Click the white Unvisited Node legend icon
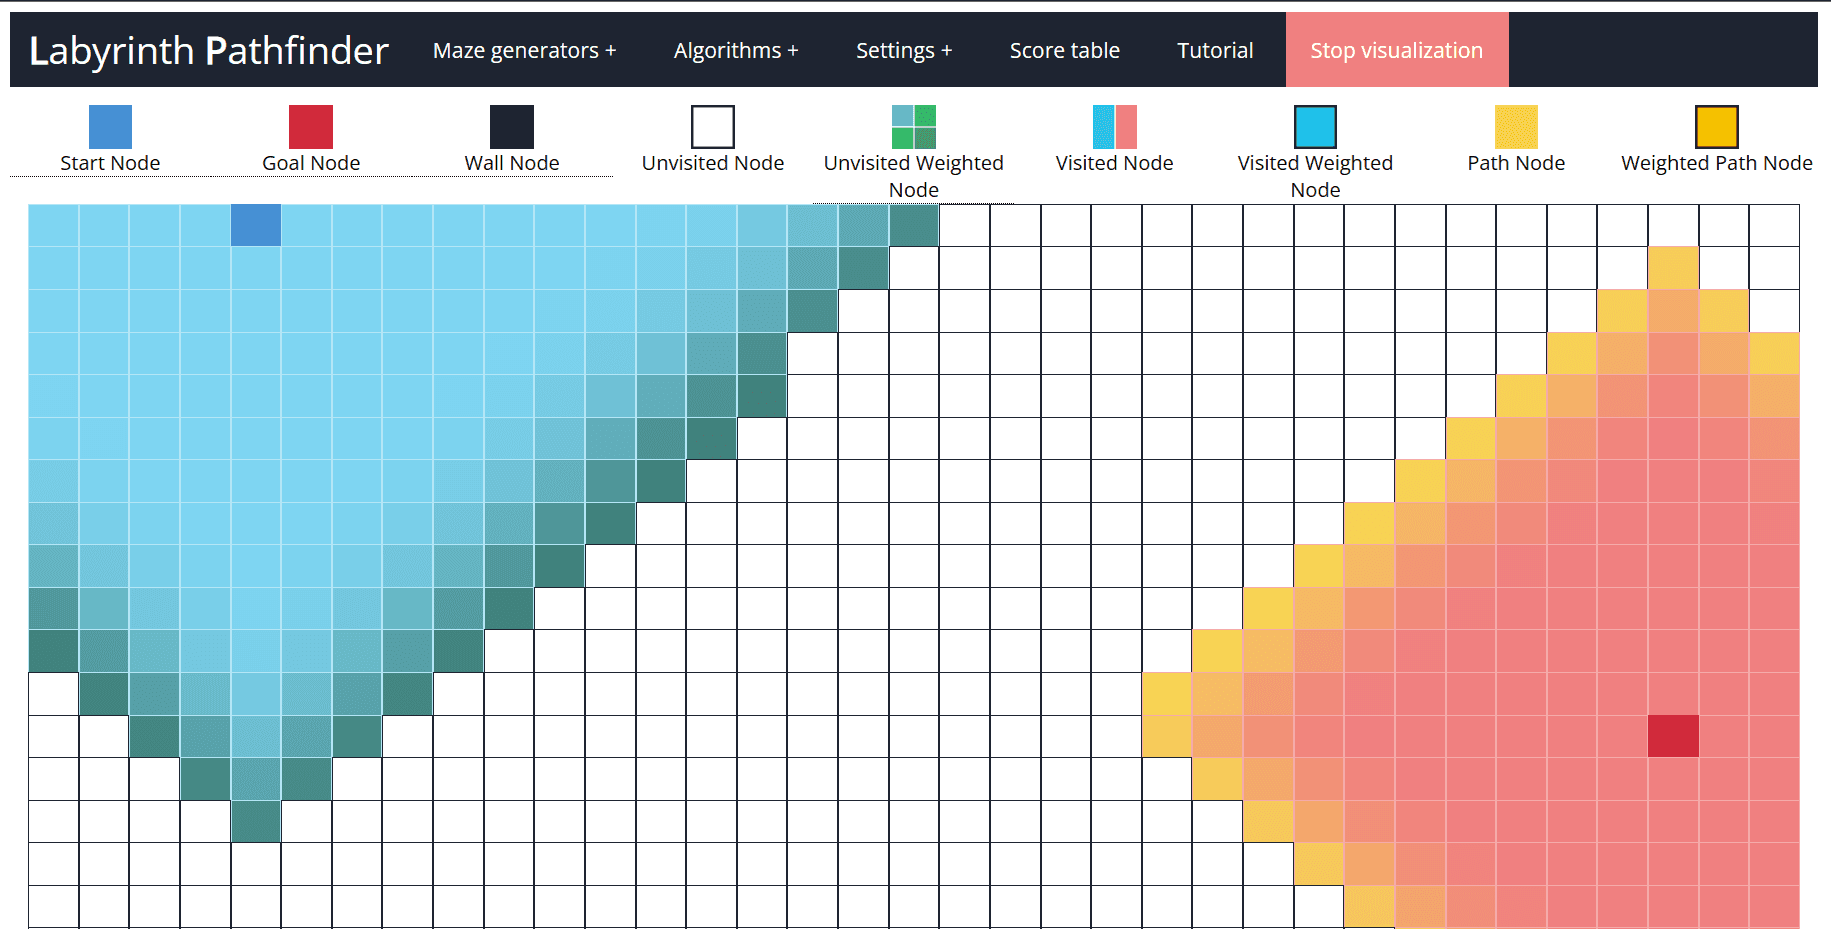1831x929 pixels. click(713, 127)
